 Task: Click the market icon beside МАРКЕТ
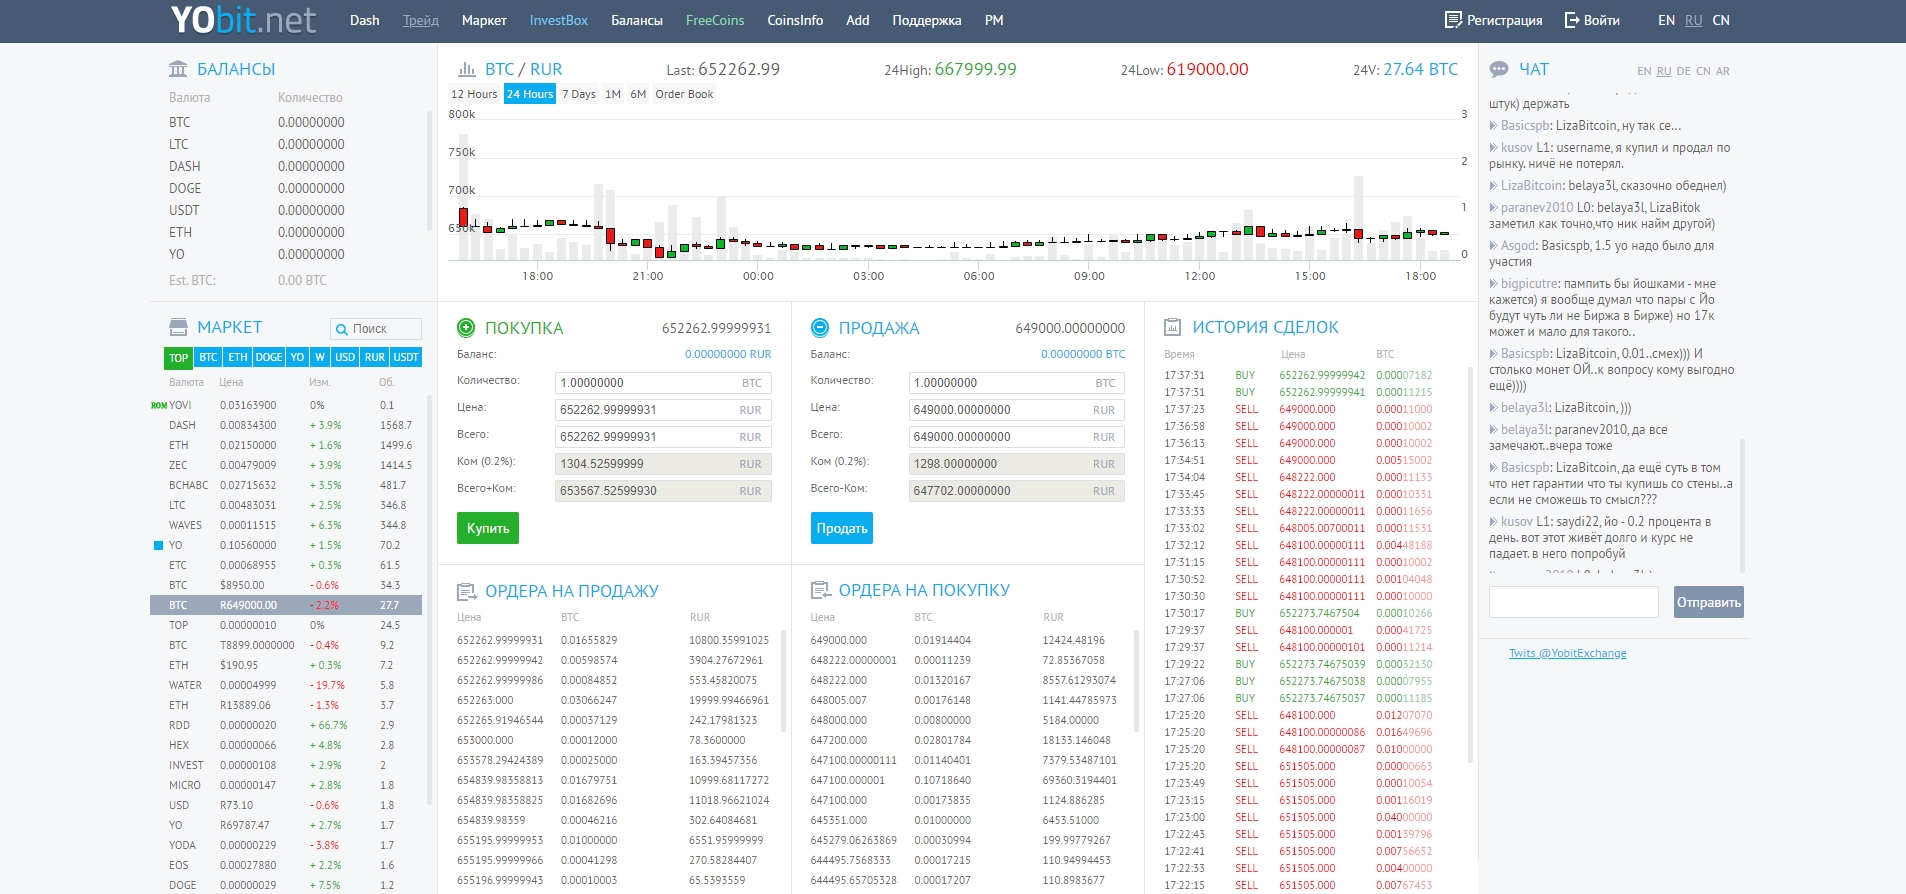178,327
